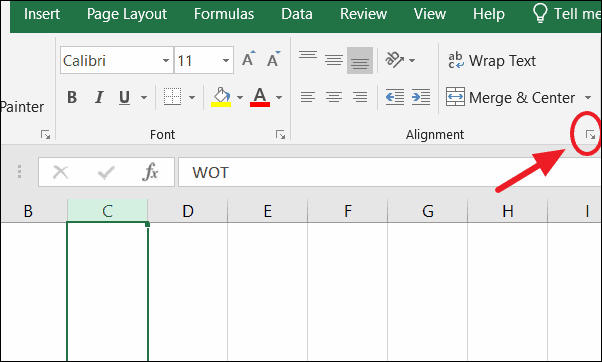Toggle Italic formatting

click(99, 98)
